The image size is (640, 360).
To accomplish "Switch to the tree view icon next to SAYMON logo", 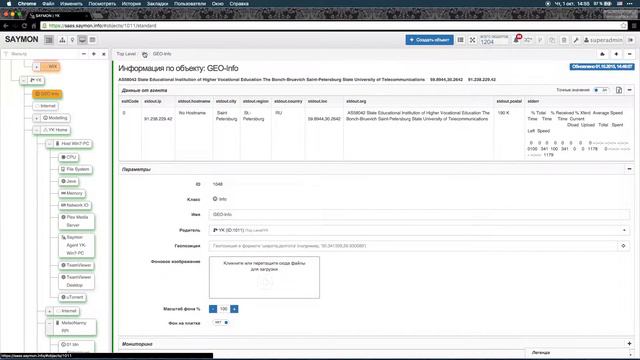I will [49, 40].
